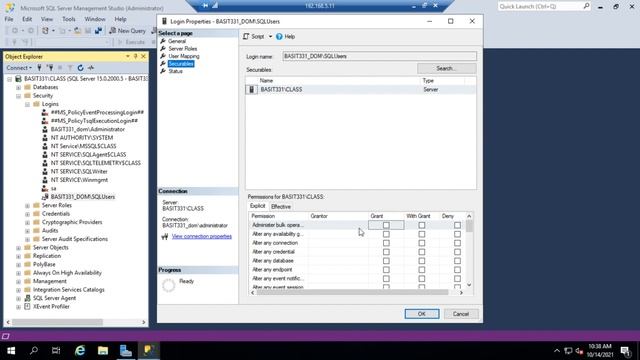Select the BASIT331_dom\Administrator login
This screenshot has width=640, height=360.
click(87, 129)
